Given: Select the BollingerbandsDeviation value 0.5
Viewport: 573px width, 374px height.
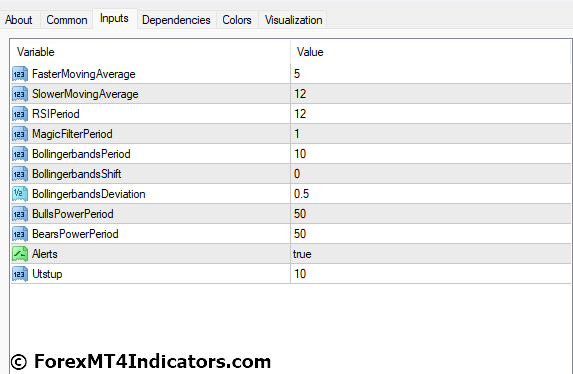Looking at the screenshot, I should point(430,194).
